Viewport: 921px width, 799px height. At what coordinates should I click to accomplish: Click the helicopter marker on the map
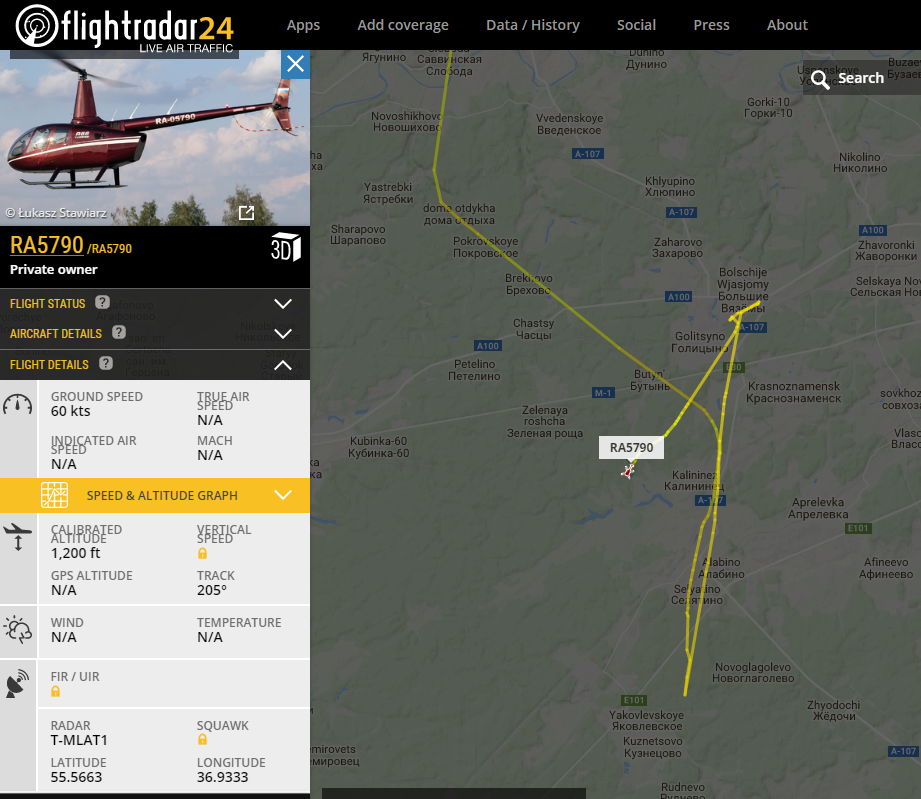tap(628, 471)
